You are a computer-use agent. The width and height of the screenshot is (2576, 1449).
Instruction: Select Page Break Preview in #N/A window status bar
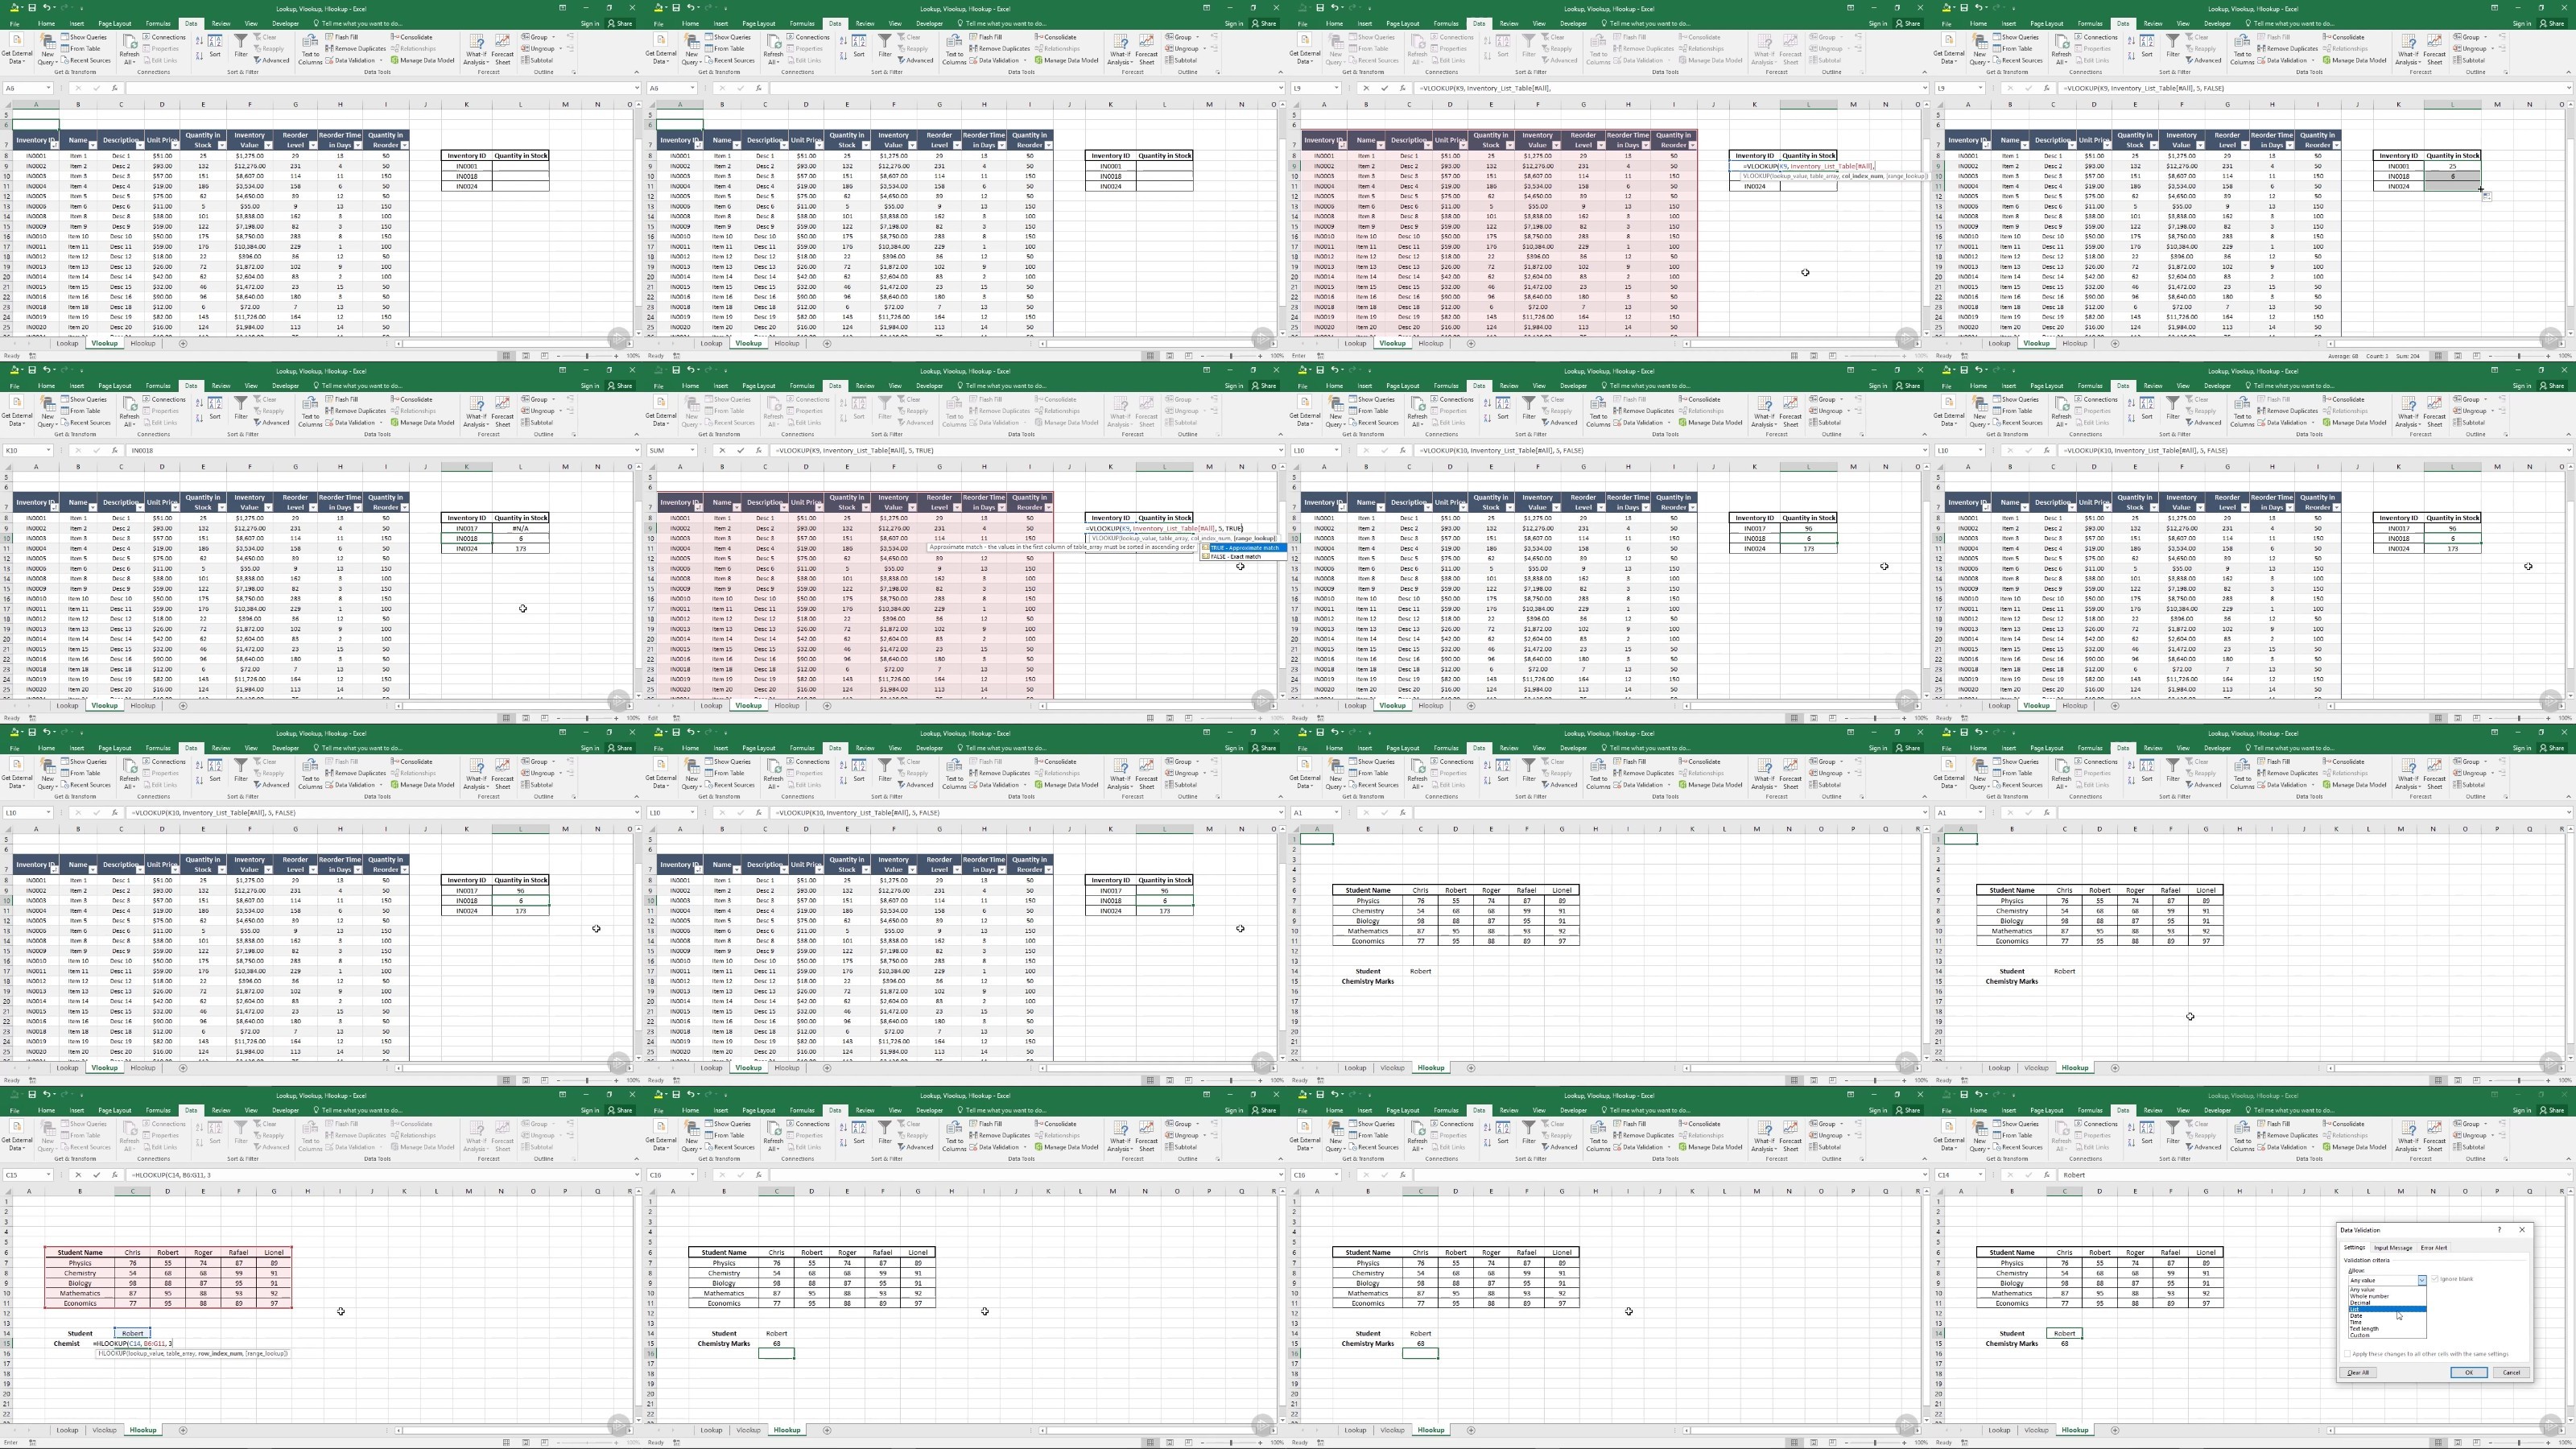click(545, 718)
